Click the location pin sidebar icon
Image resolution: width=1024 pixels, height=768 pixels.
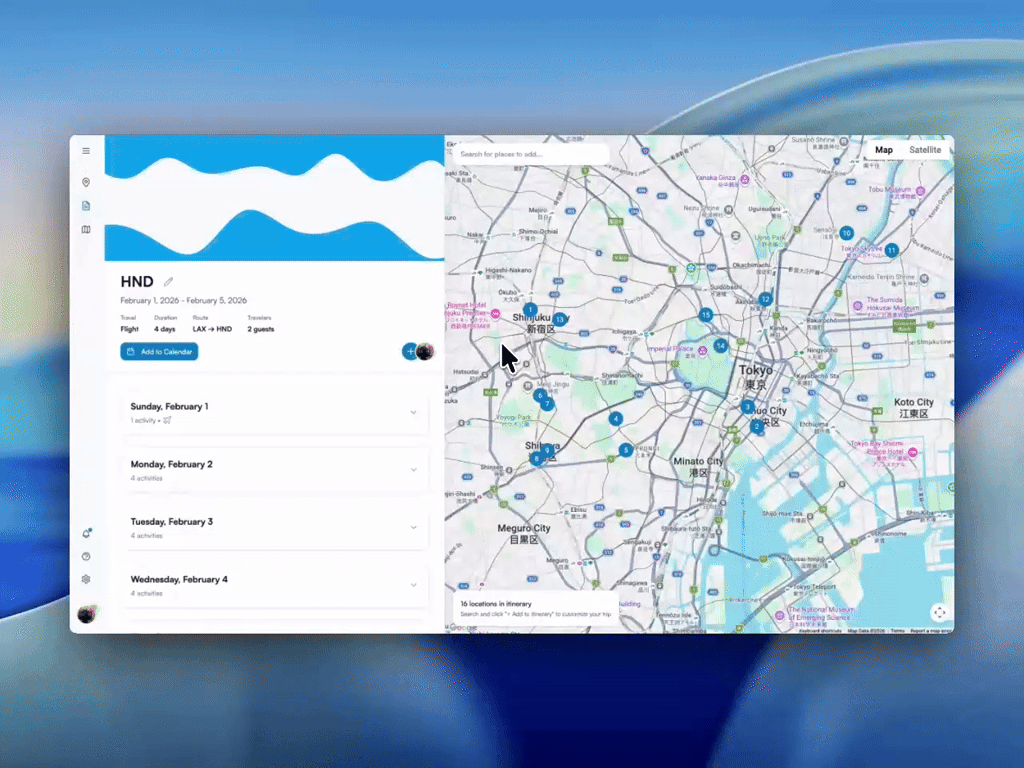click(x=86, y=182)
